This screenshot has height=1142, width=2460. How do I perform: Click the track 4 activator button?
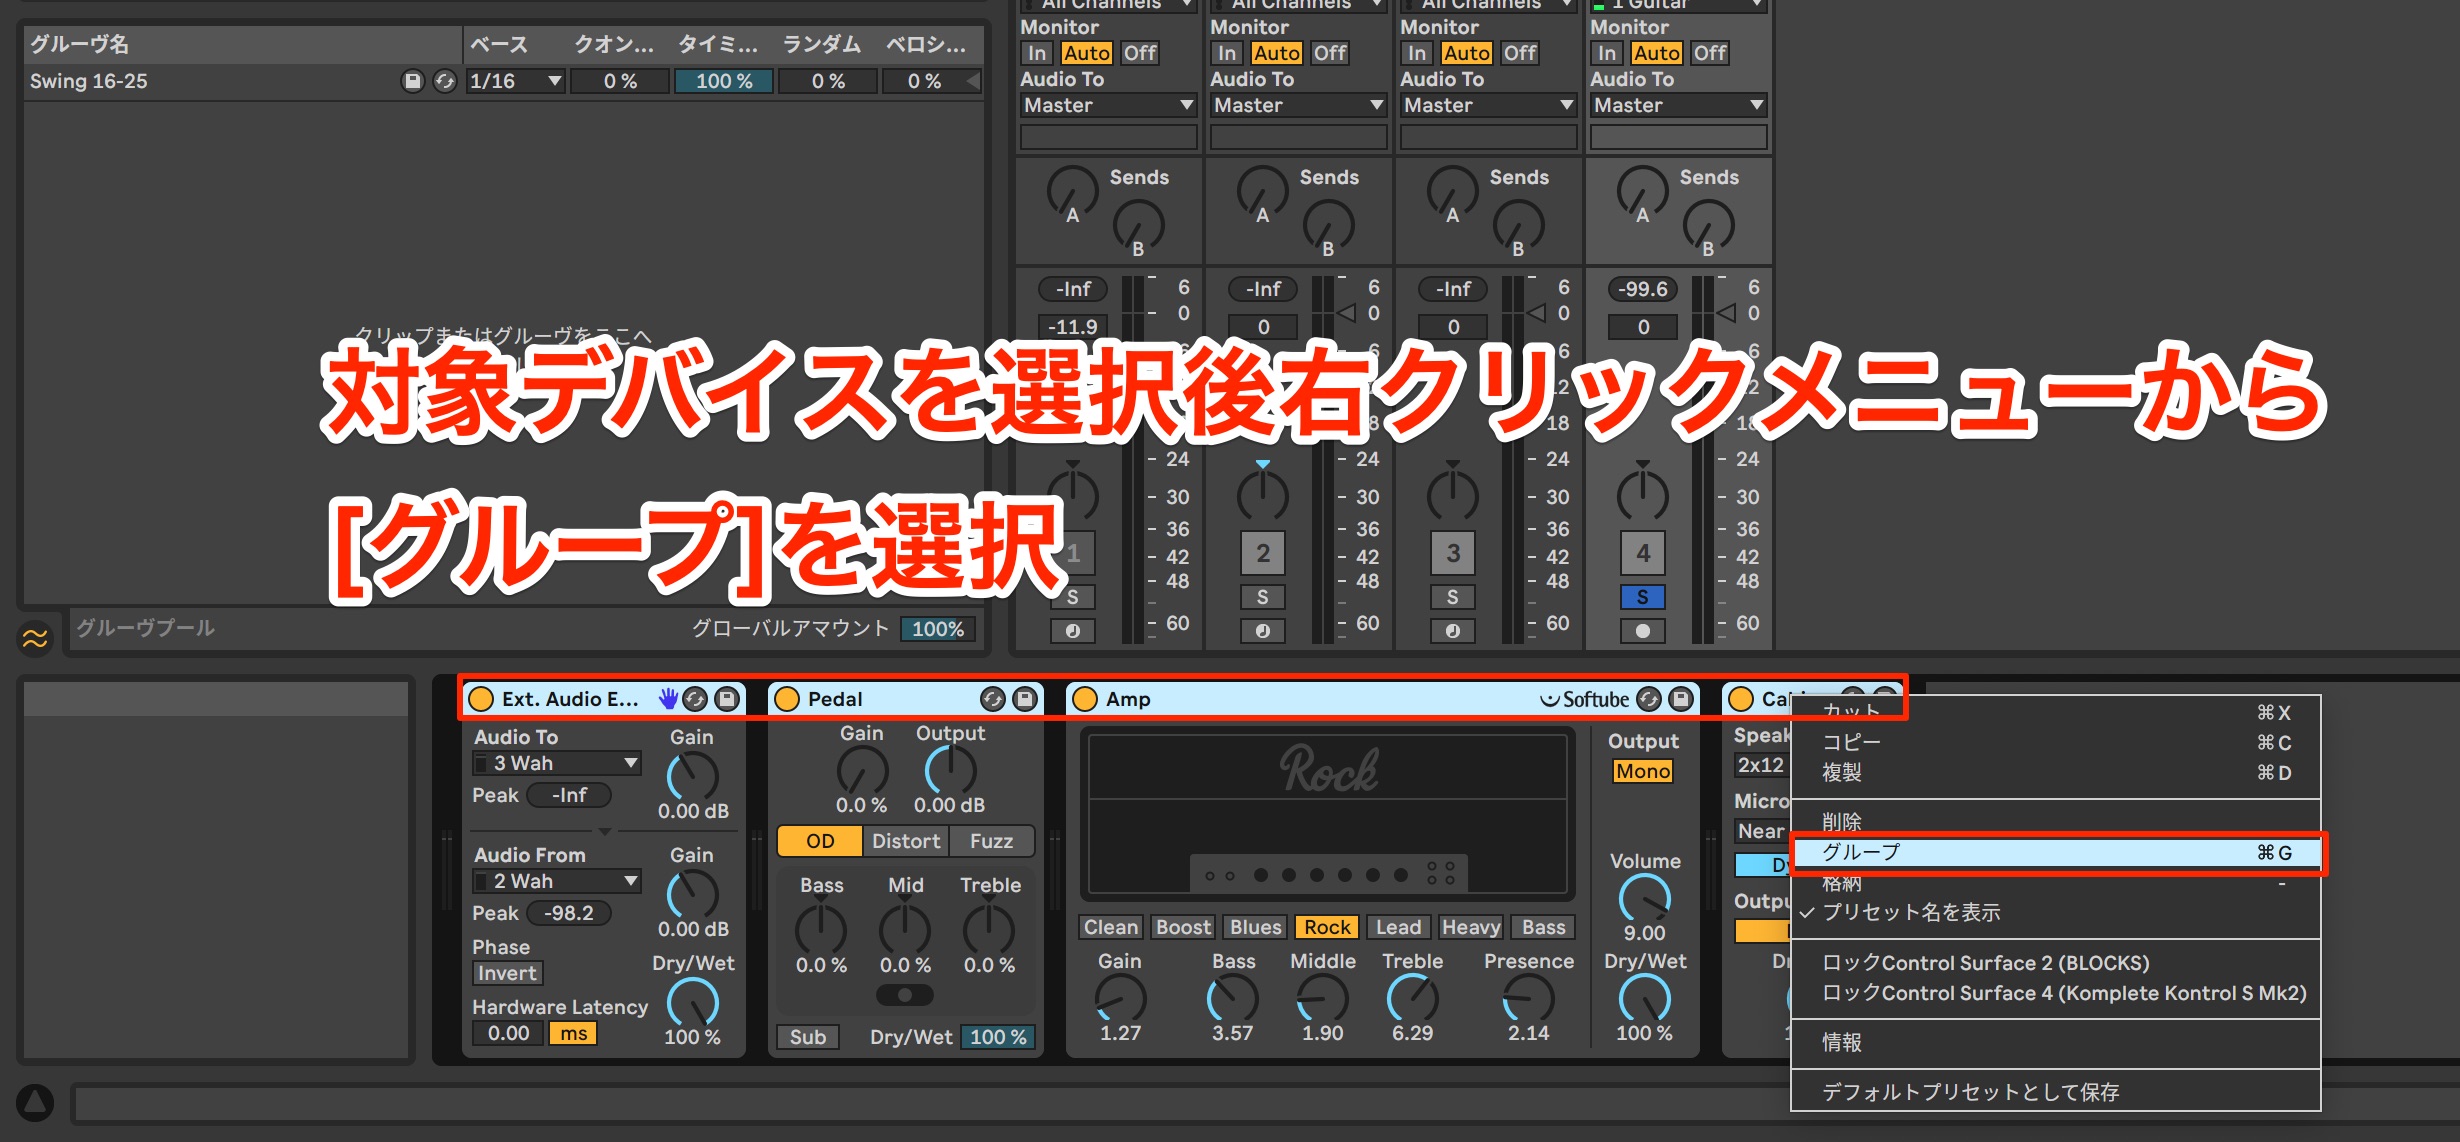pos(1643,553)
